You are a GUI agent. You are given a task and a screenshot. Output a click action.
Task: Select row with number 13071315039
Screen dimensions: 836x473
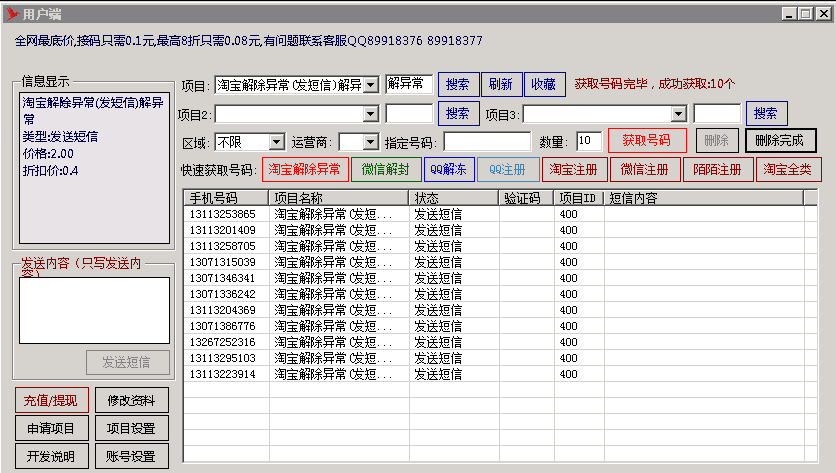(x=500, y=262)
